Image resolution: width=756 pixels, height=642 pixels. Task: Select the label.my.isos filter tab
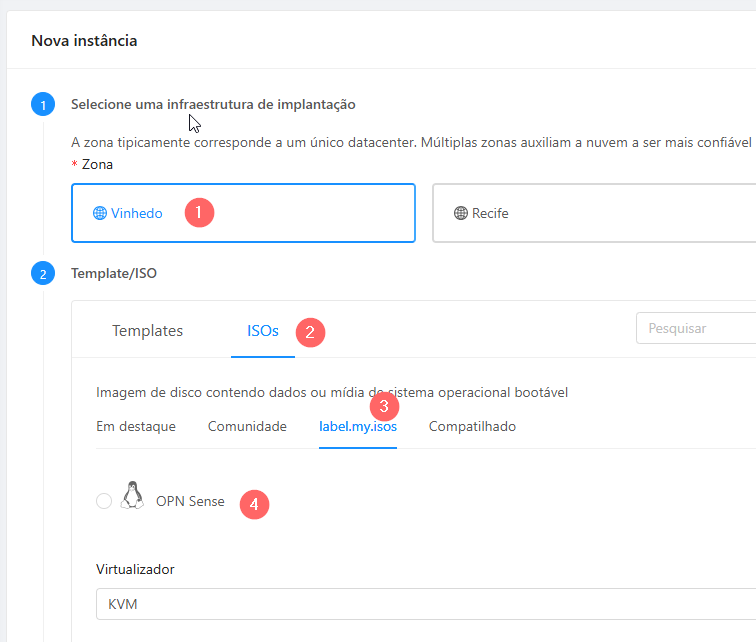tap(358, 427)
